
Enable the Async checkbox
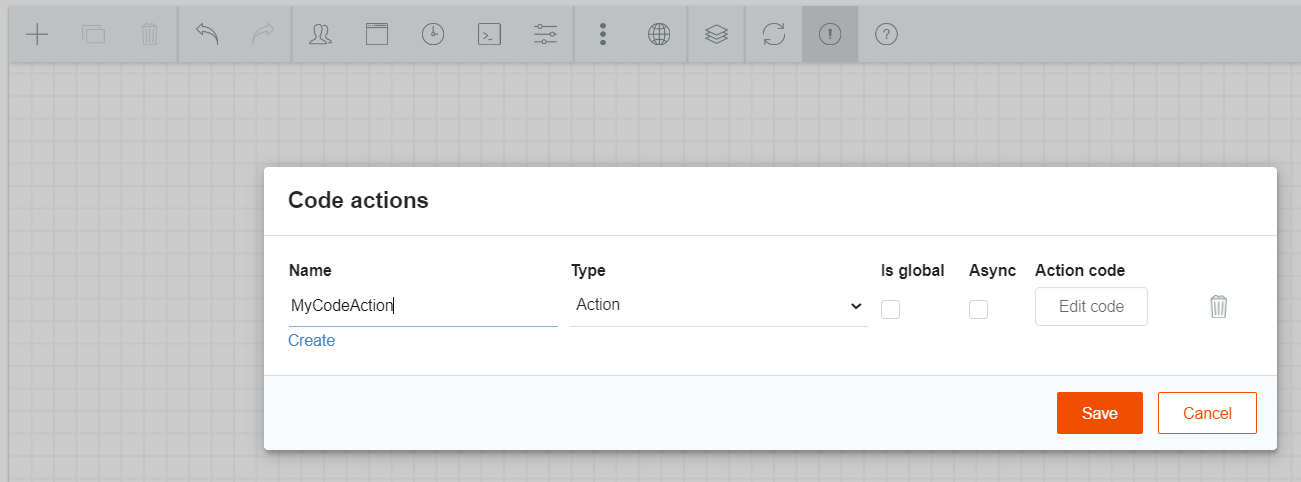978,309
